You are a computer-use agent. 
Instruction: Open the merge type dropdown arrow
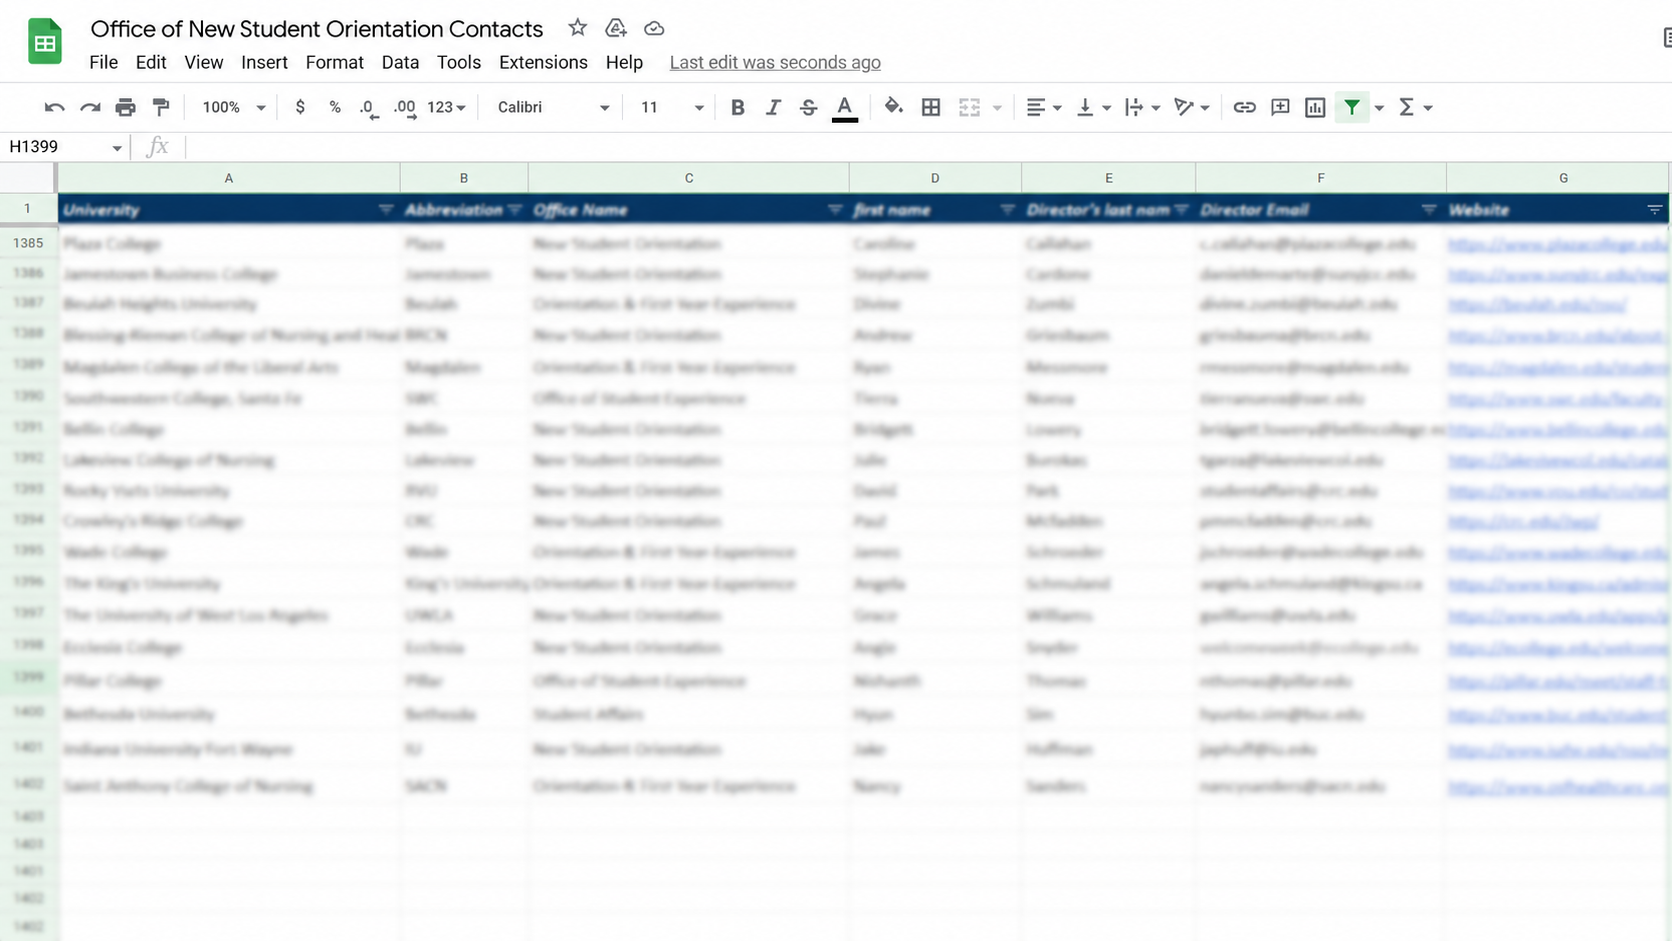(x=997, y=108)
